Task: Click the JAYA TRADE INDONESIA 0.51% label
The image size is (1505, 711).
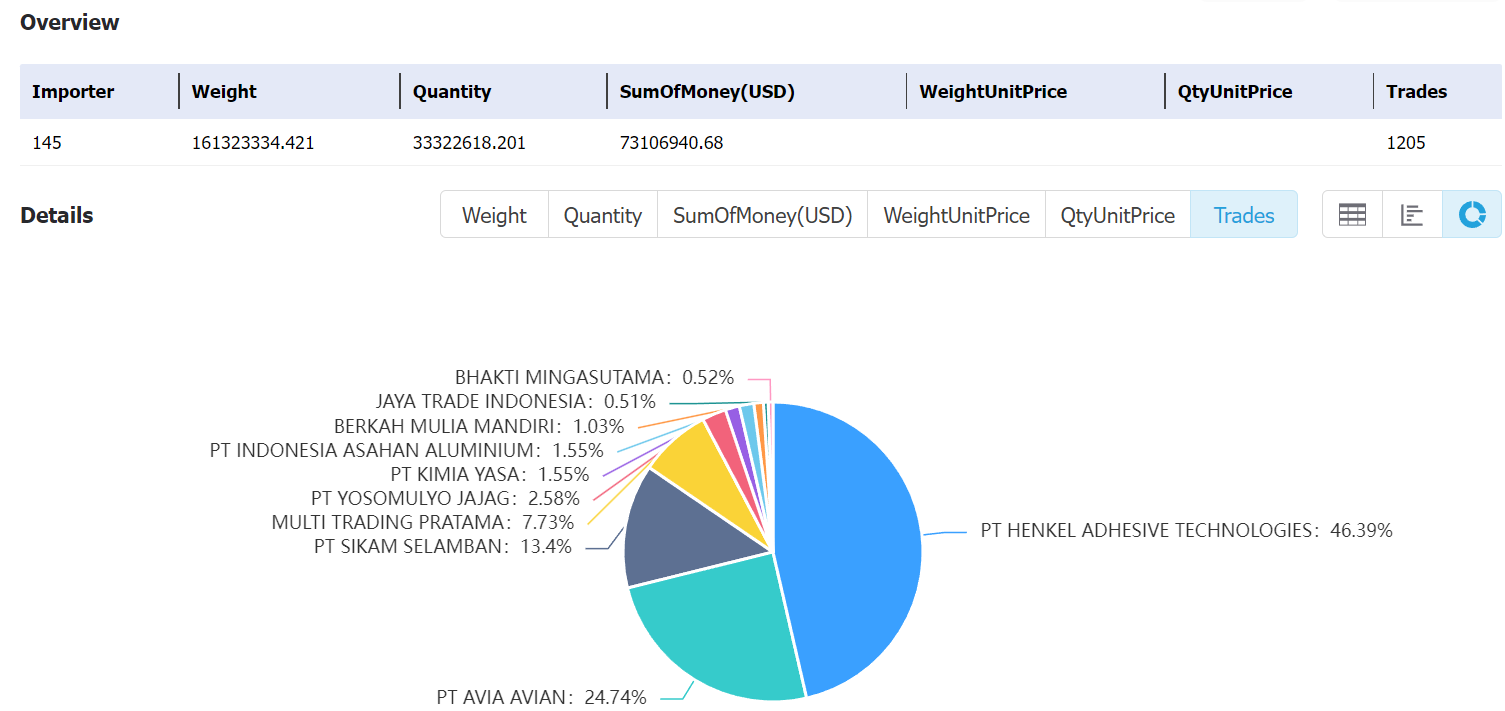Action: (x=516, y=401)
